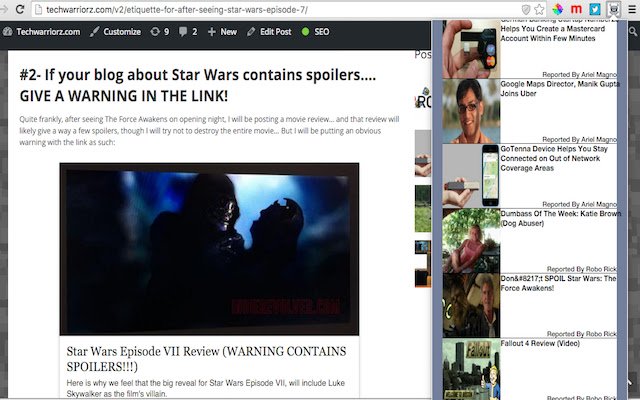The height and width of the screenshot is (400, 640).
Task: Open the SEO admin bar item
Action: 316,32
